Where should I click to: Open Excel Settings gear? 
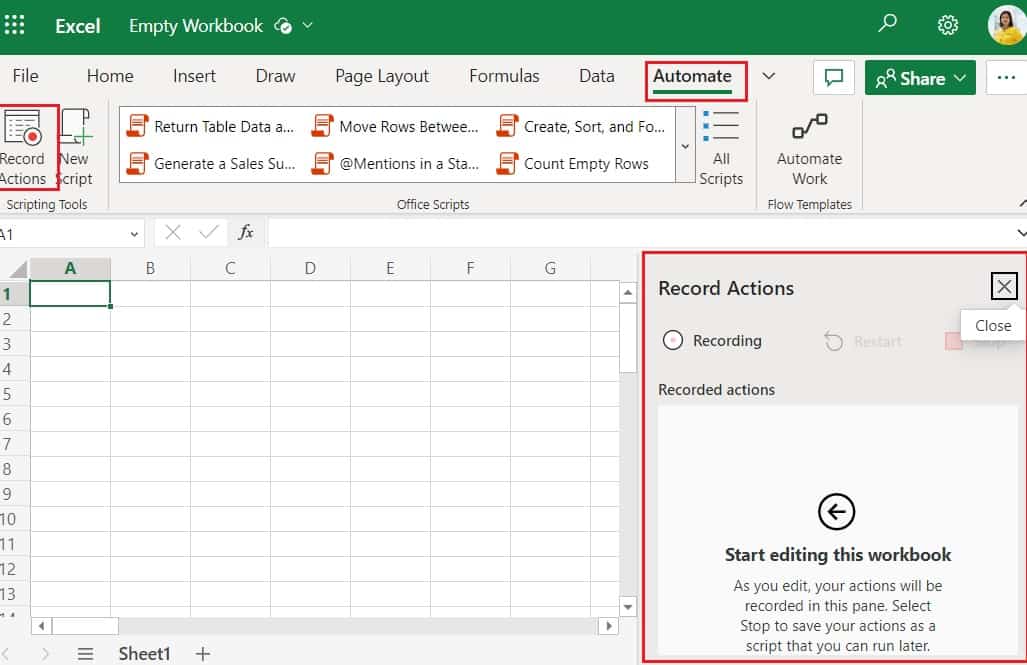(x=947, y=24)
